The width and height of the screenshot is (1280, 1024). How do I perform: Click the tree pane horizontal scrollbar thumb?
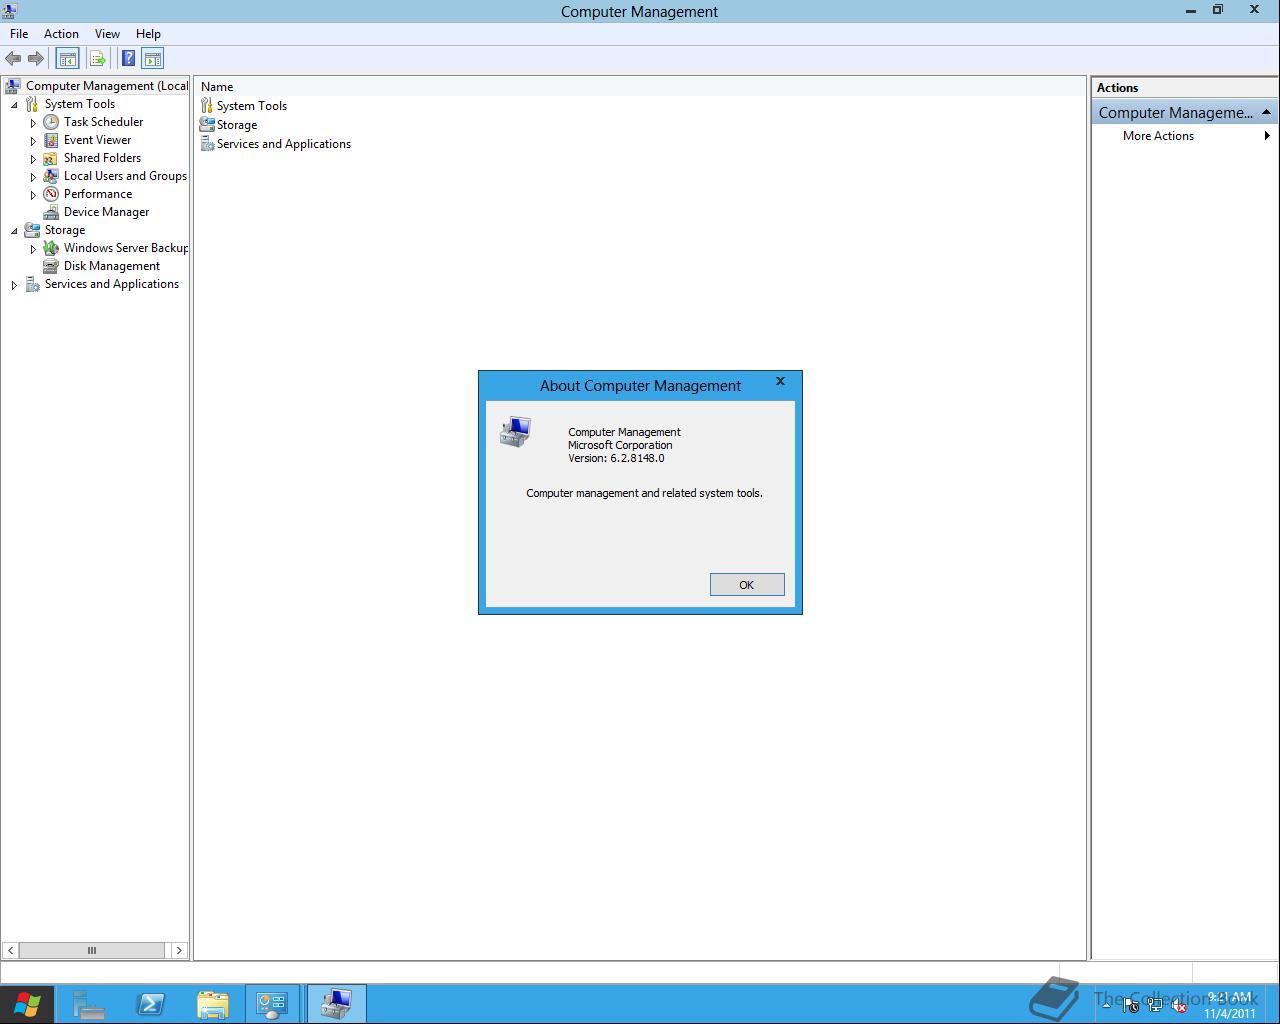[x=92, y=951]
